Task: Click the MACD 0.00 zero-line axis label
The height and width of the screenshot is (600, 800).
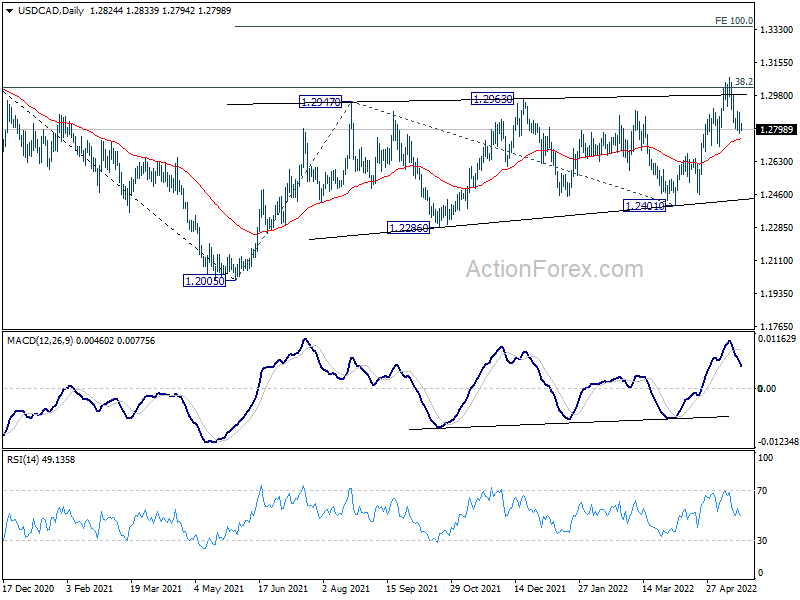Action: coord(768,388)
